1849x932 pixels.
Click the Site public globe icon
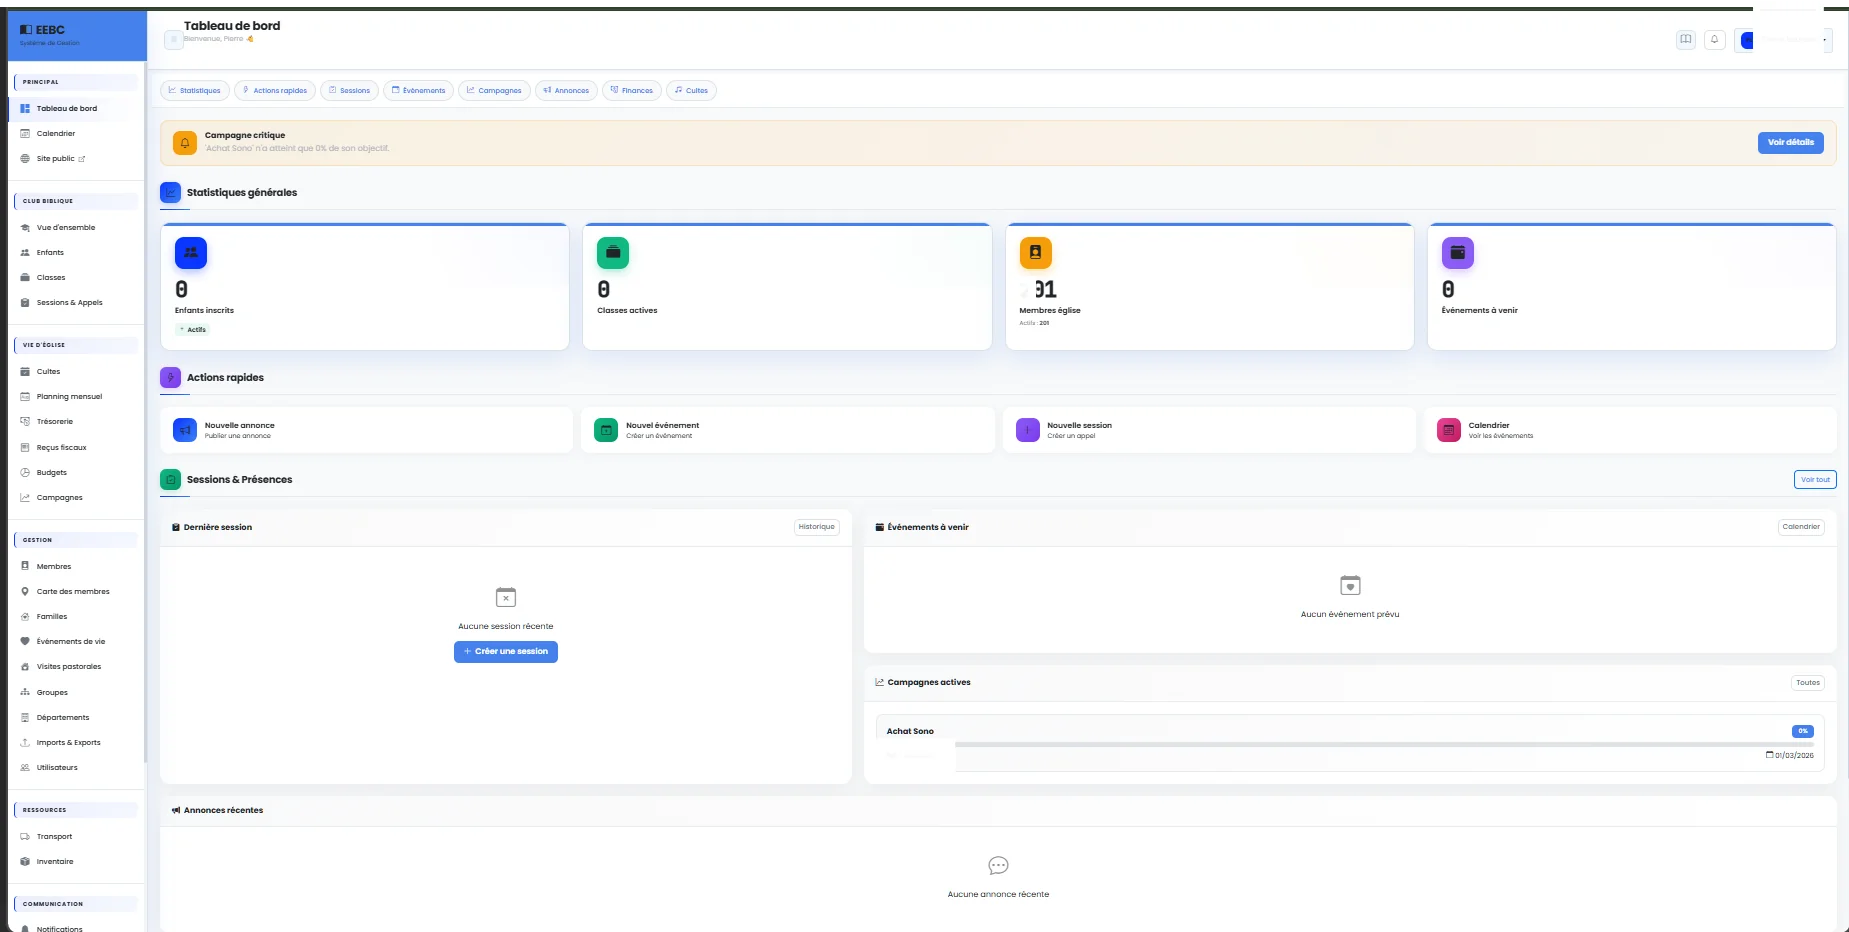[x=25, y=158]
